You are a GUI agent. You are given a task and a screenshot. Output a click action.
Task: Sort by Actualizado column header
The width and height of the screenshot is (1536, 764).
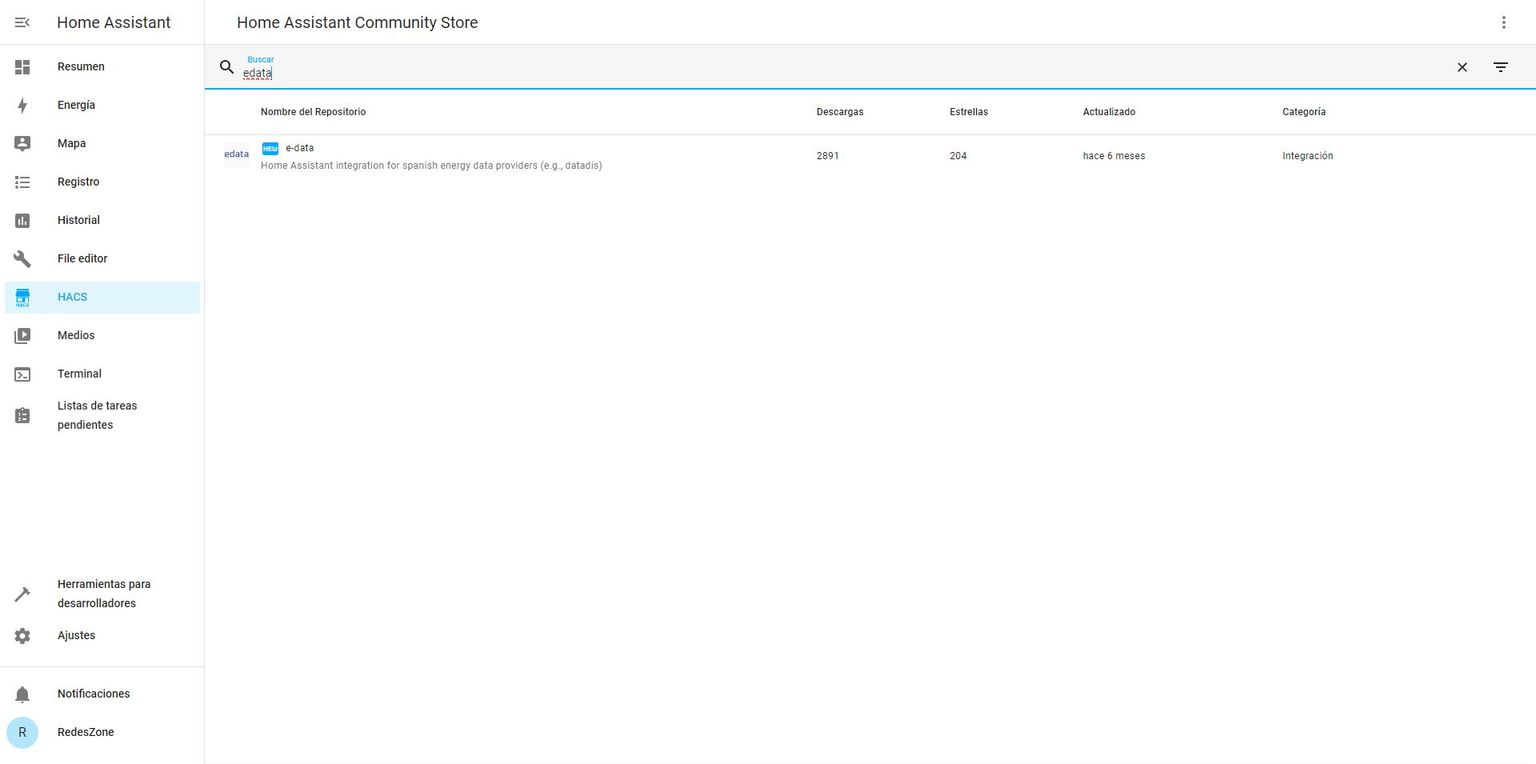coord(1109,112)
